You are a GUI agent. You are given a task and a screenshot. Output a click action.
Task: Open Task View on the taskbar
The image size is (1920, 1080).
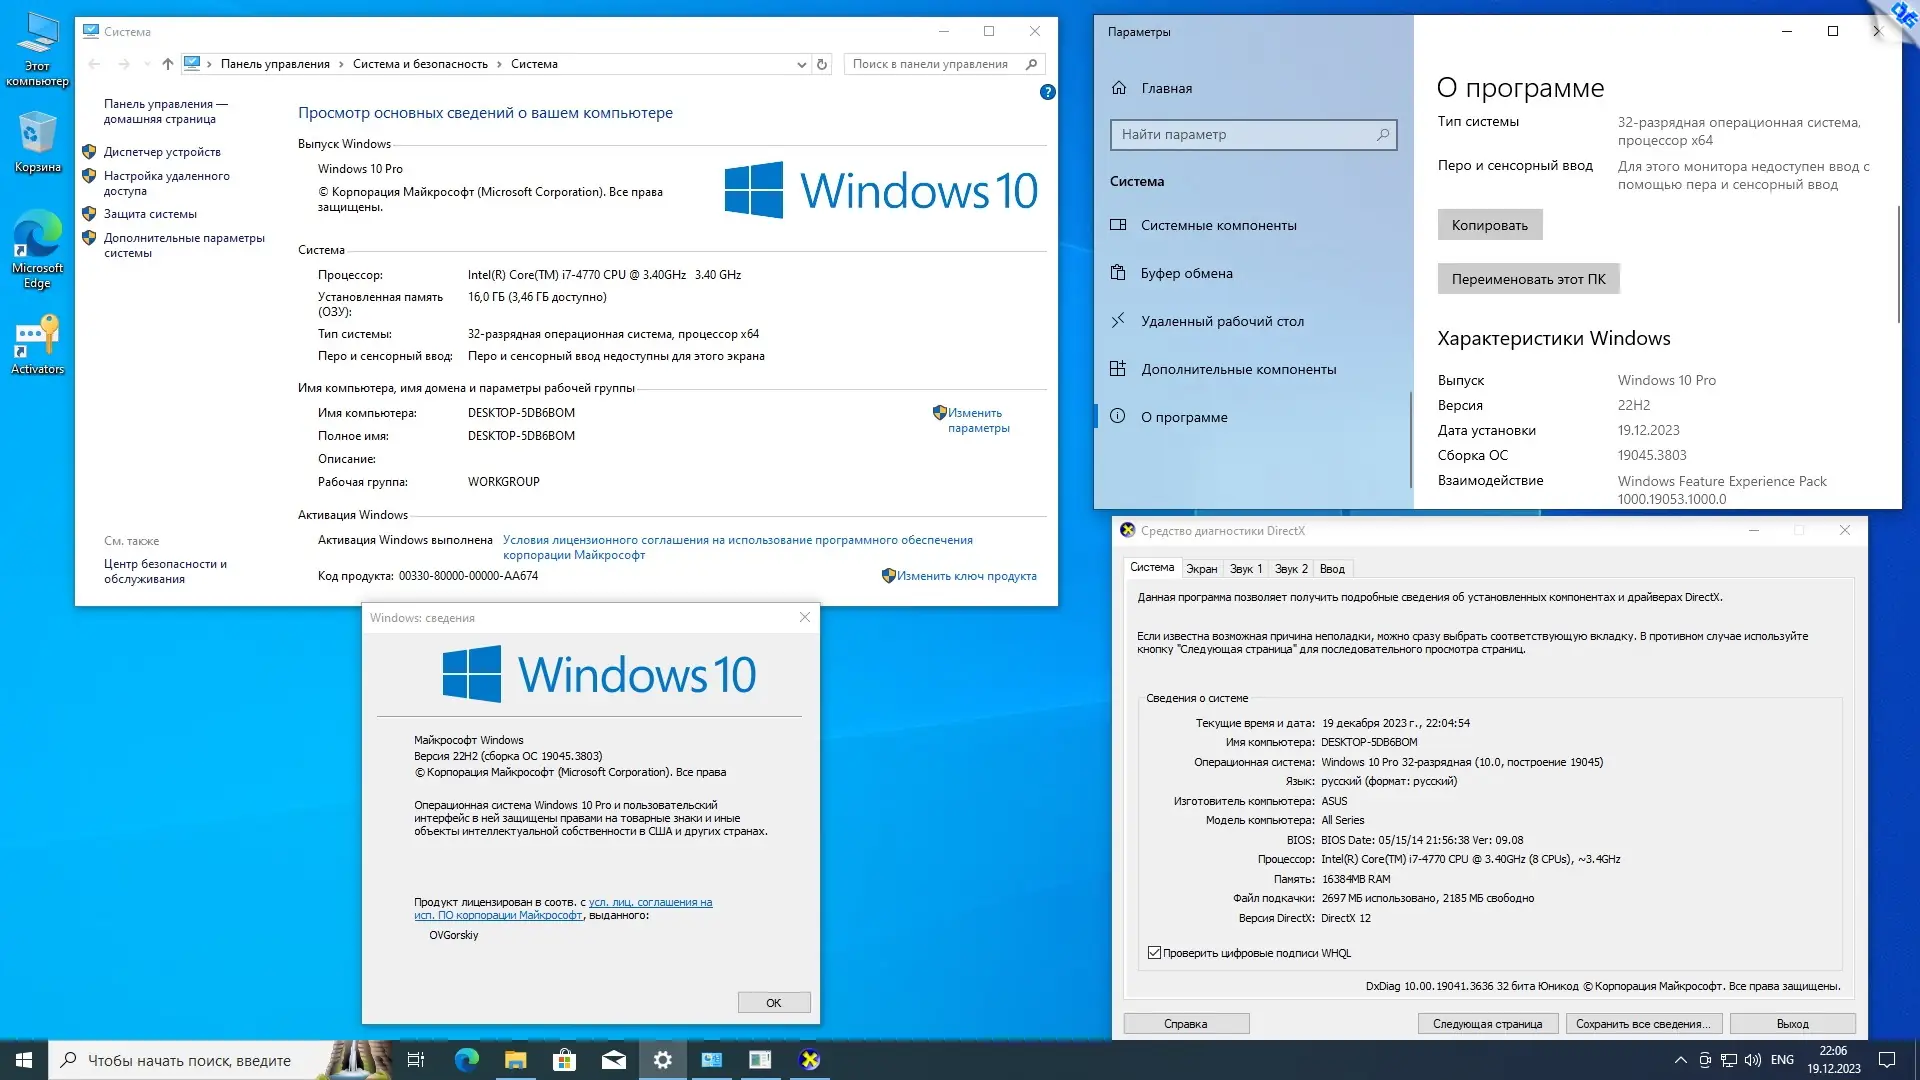click(416, 1060)
